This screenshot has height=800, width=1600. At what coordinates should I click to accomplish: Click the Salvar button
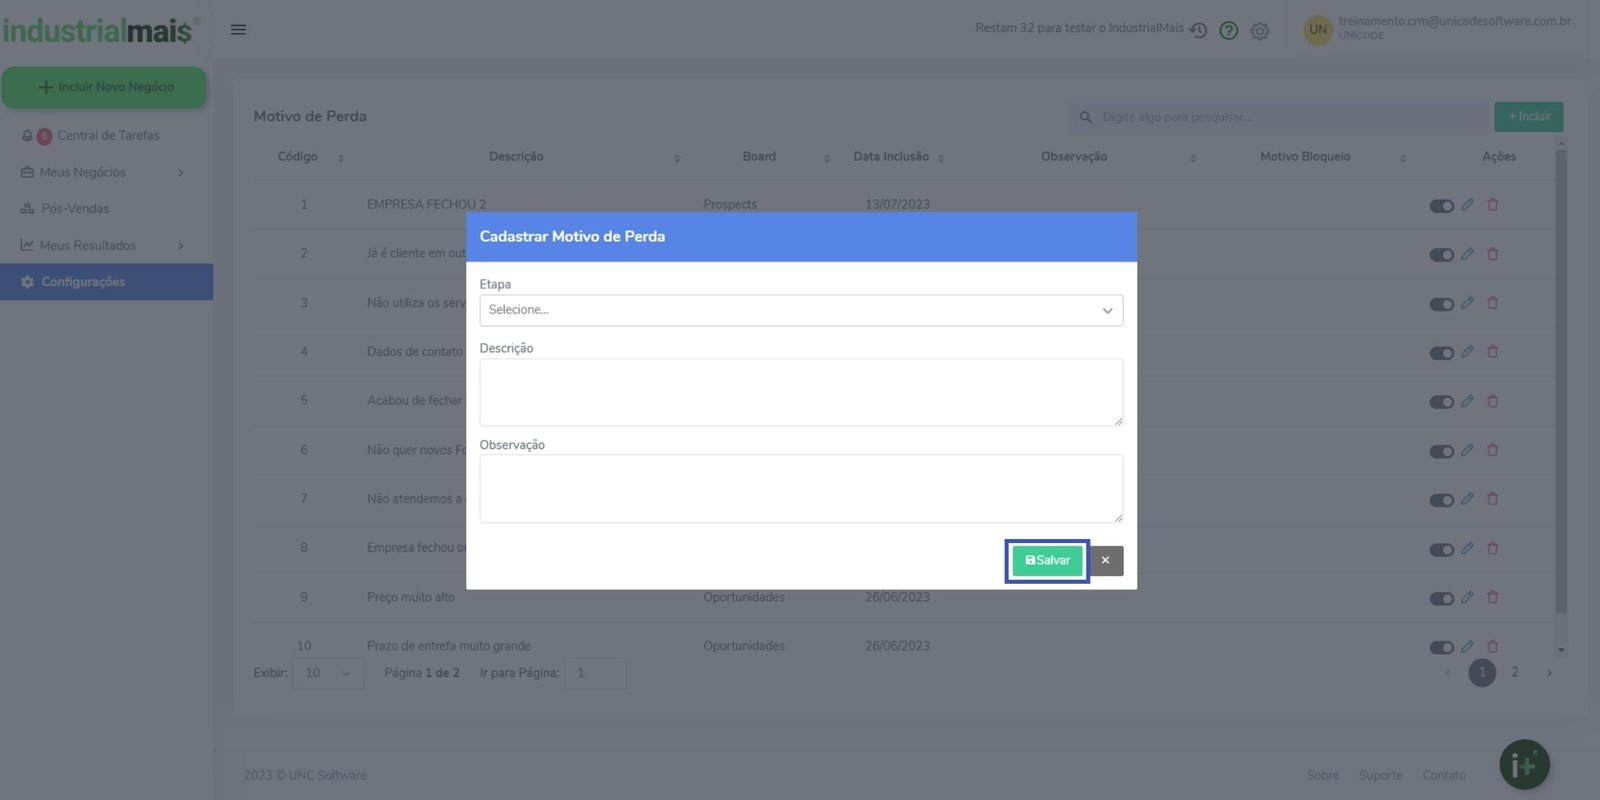coord(1047,561)
